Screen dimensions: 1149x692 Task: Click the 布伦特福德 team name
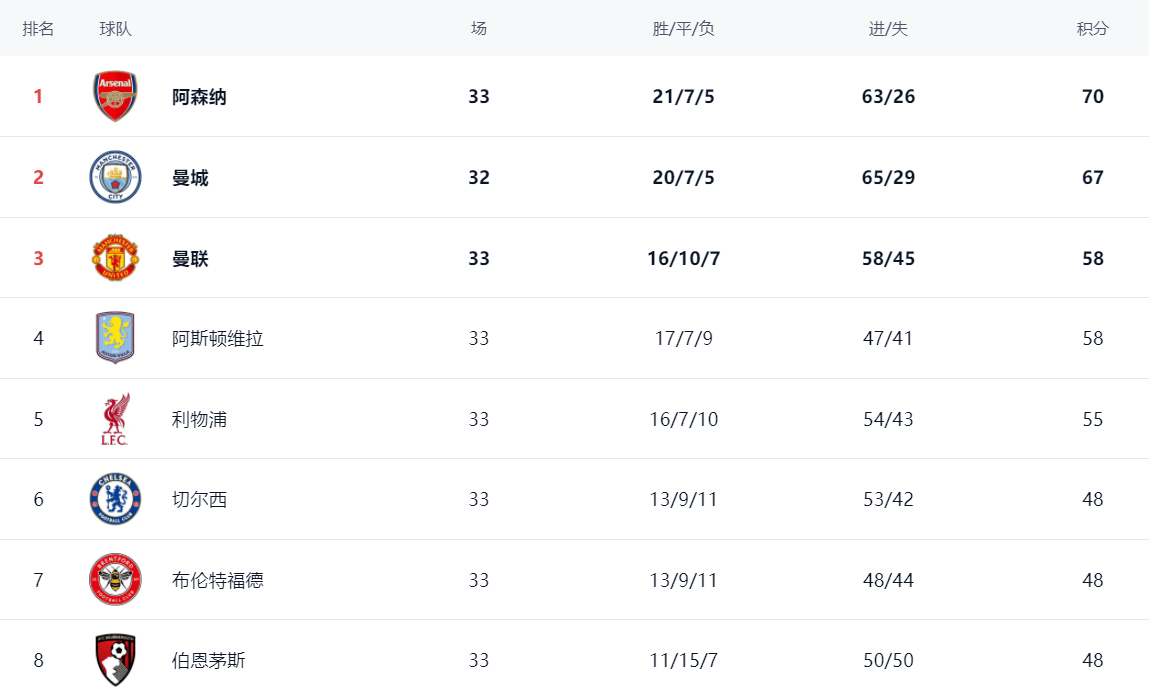click(217, 581)
